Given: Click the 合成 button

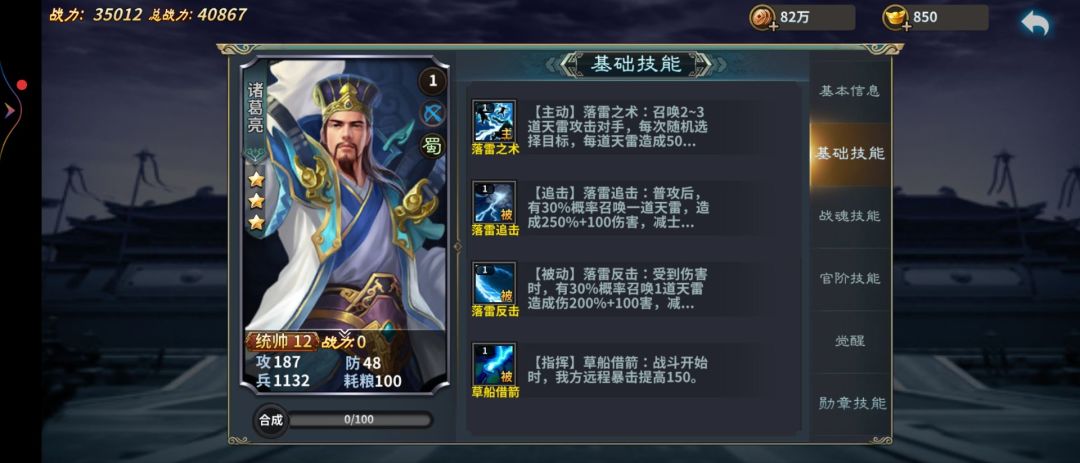Looking at the screenshot, I should (271, 420).
